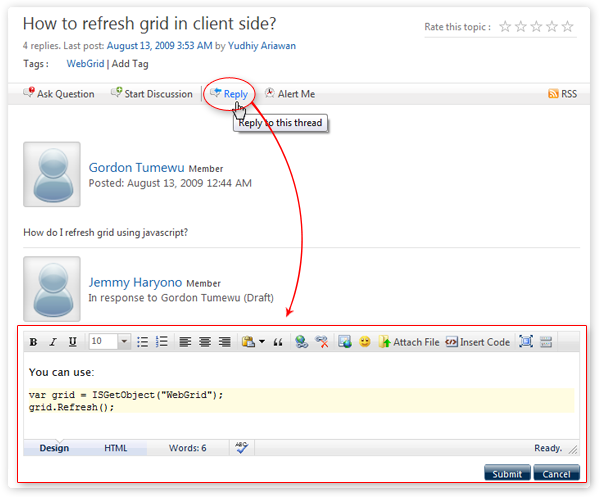Click the 'Ready.' status text
600x497 pixels.
[x=548, y=448]
